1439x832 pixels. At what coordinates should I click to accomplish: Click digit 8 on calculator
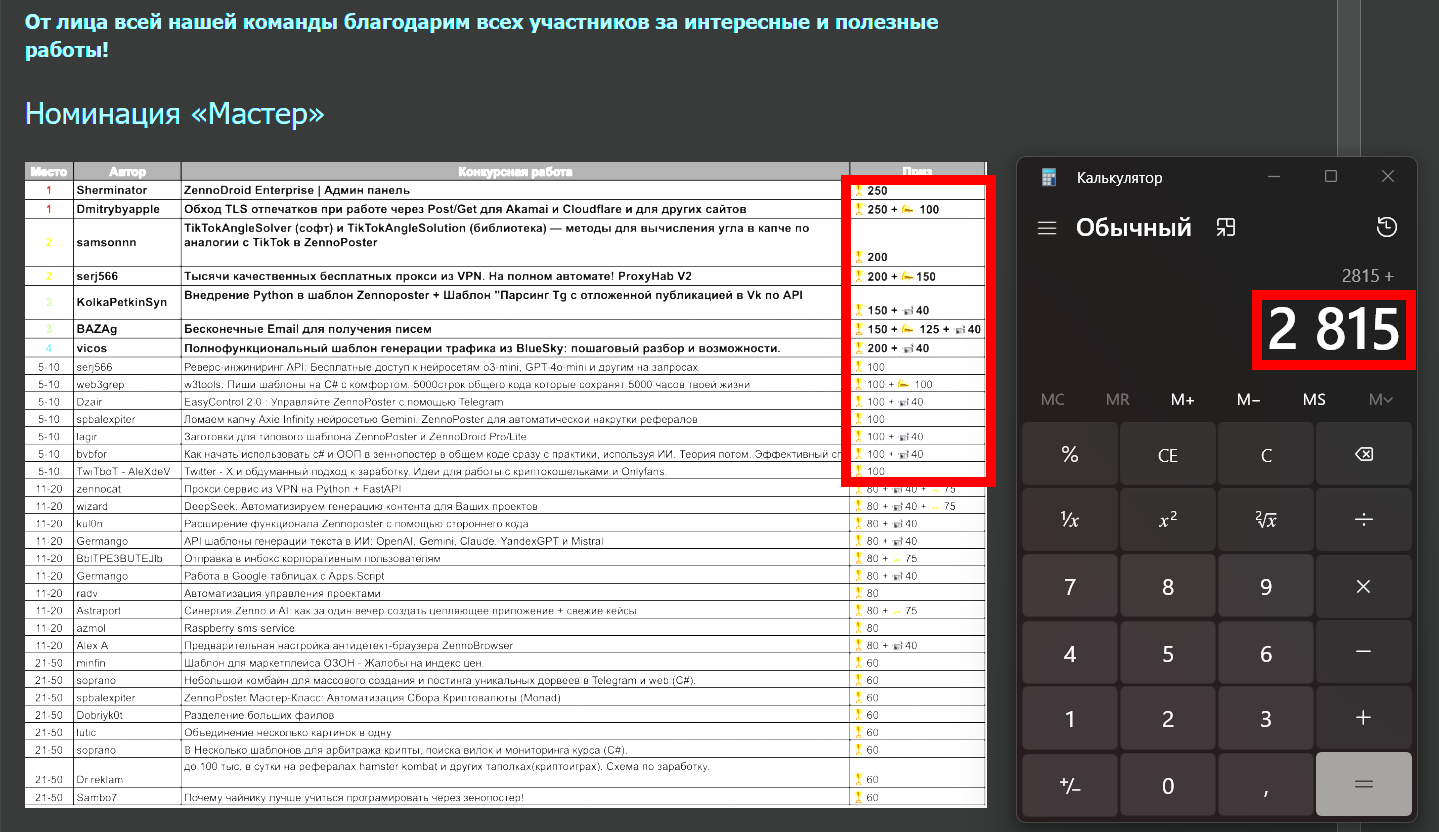1167,586
